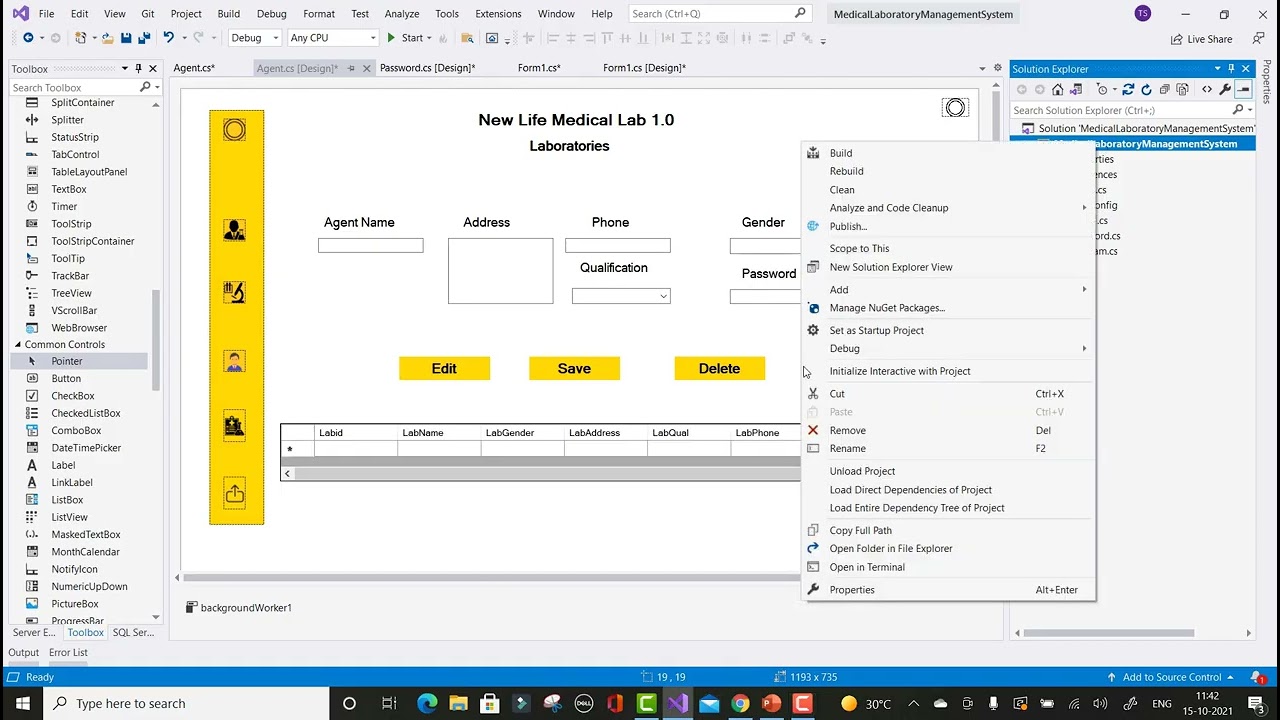
Task: Click the View Code icon in Solution Explorer
Action: [1207, 90]
